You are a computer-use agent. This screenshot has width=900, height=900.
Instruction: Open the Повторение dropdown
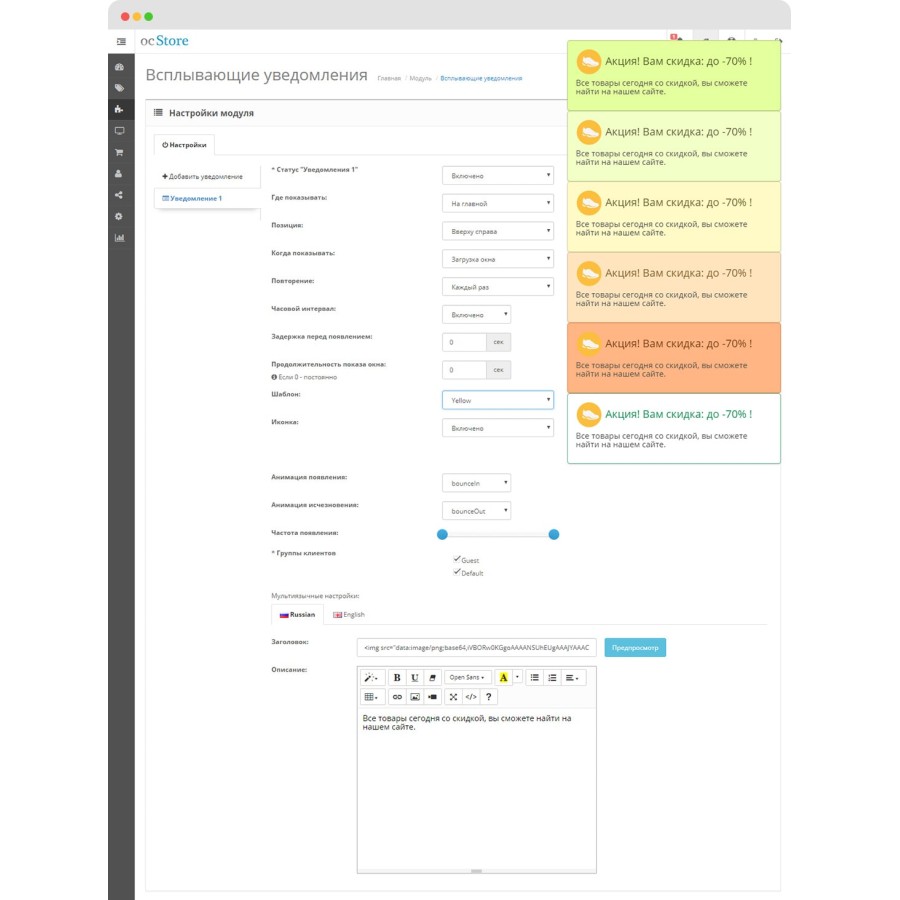tap(498, 287)
